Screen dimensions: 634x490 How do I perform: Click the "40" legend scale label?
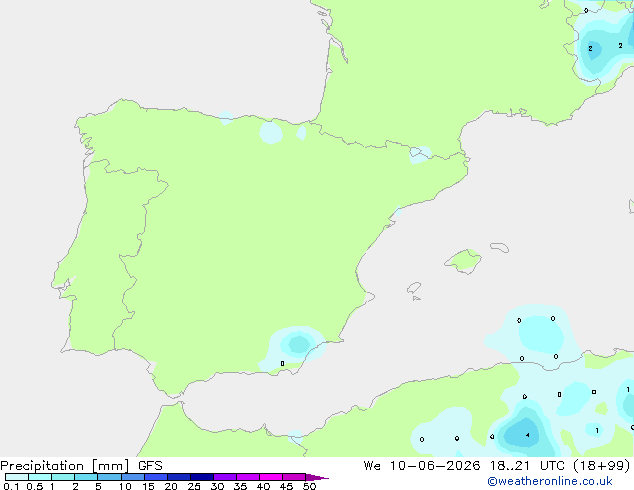click(263, 486)
